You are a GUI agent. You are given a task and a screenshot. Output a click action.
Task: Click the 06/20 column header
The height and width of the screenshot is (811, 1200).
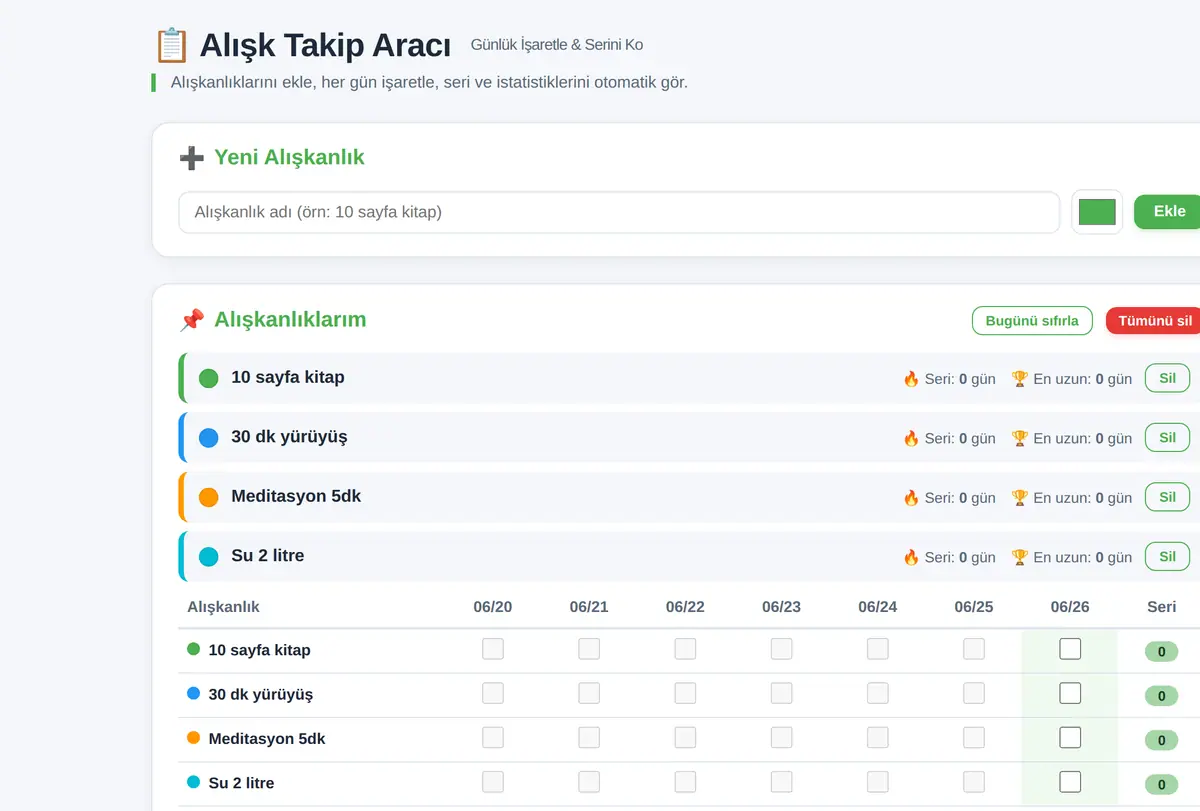point(493,607)
